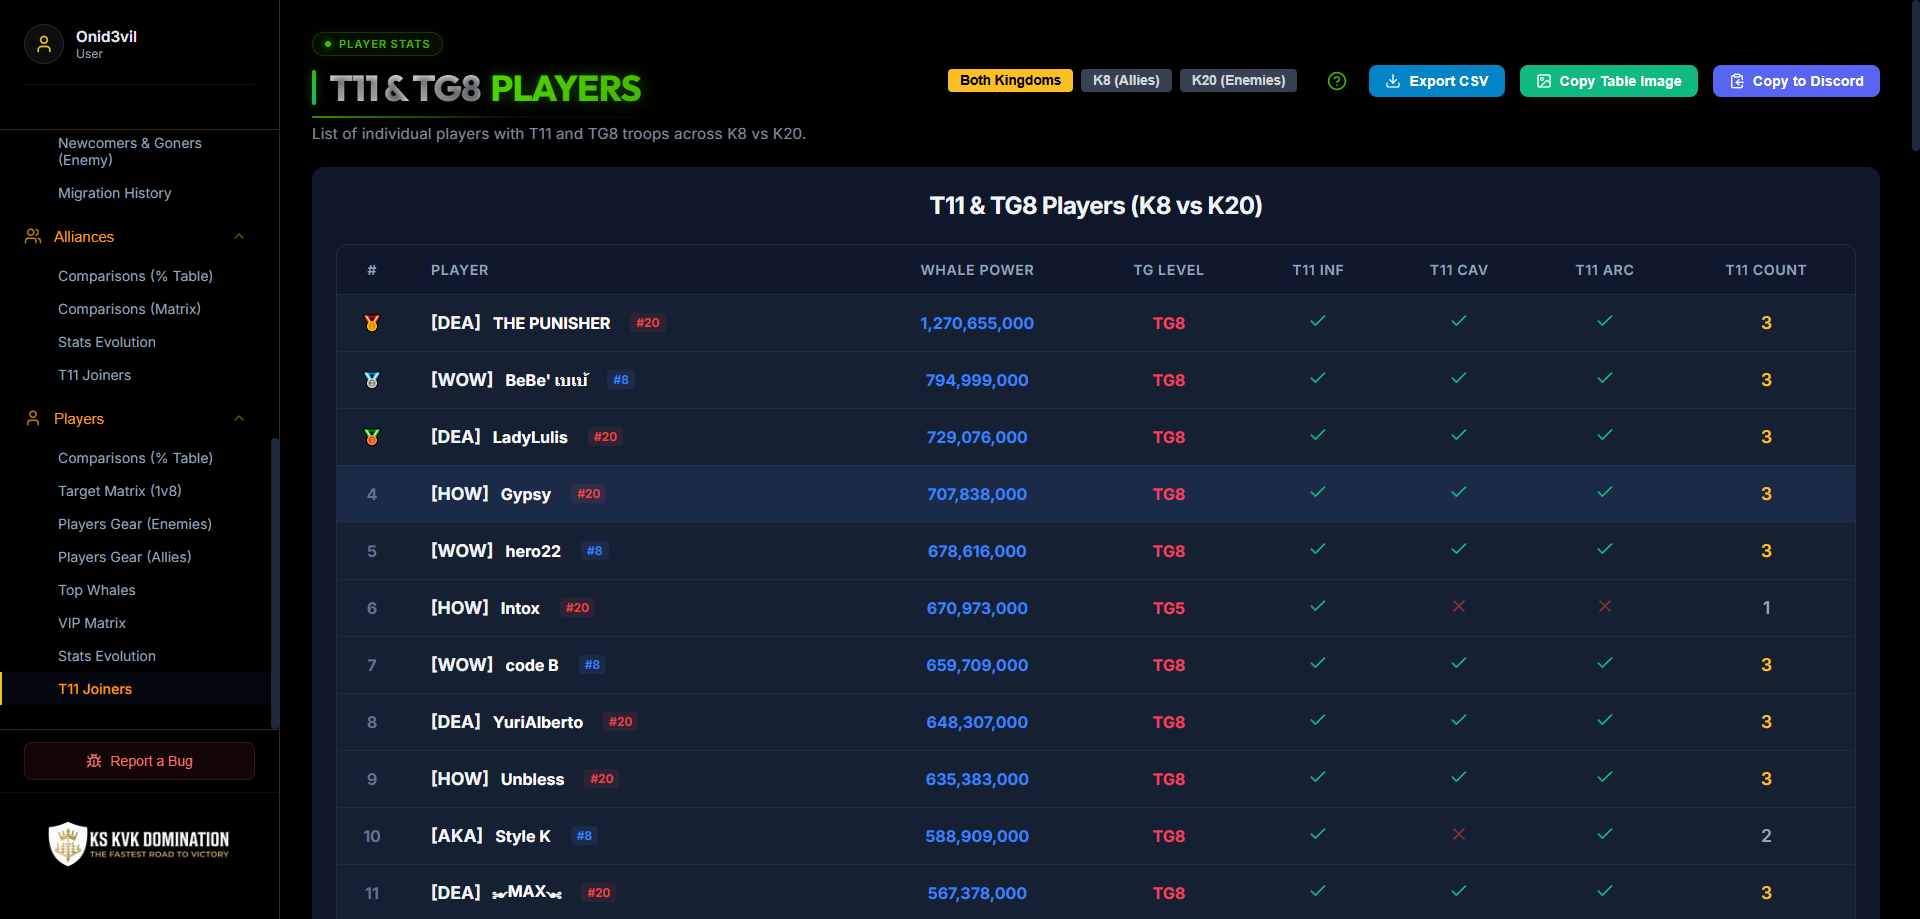
Task: Click the #8 kingdom badge beside Style K
Action: pyautogui.click(x=585, y=836)
